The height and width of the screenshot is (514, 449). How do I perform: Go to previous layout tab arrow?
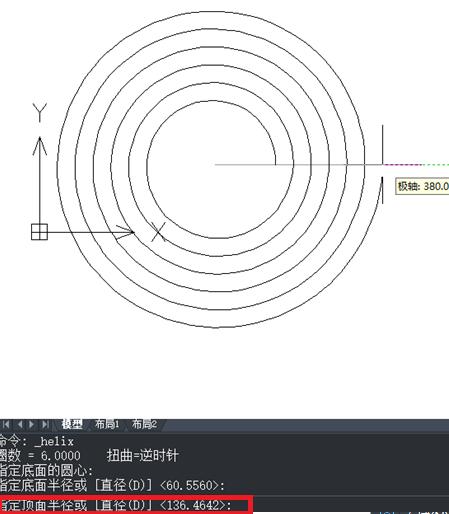coord(20,424)
